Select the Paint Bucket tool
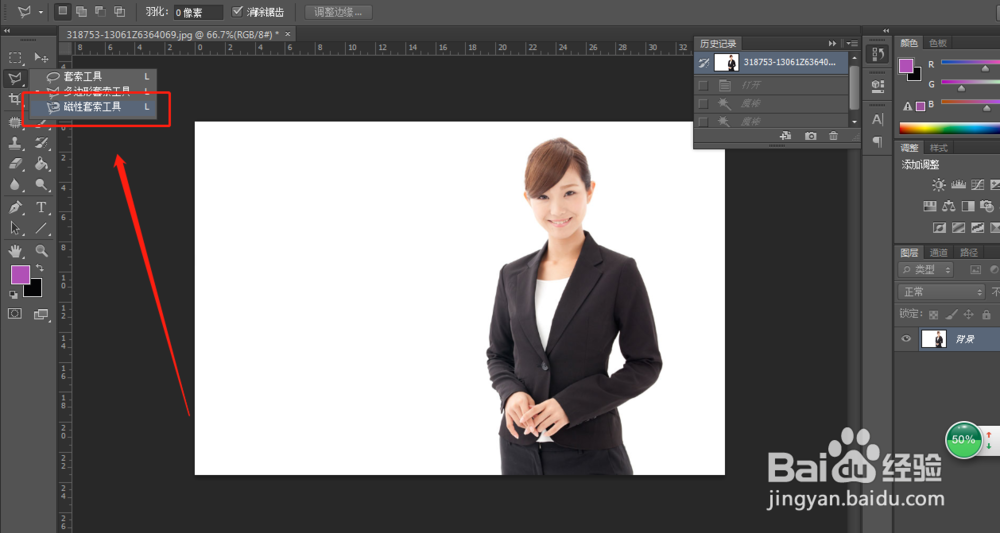Viewport: 1000px width, 533px height. [41, 164]
